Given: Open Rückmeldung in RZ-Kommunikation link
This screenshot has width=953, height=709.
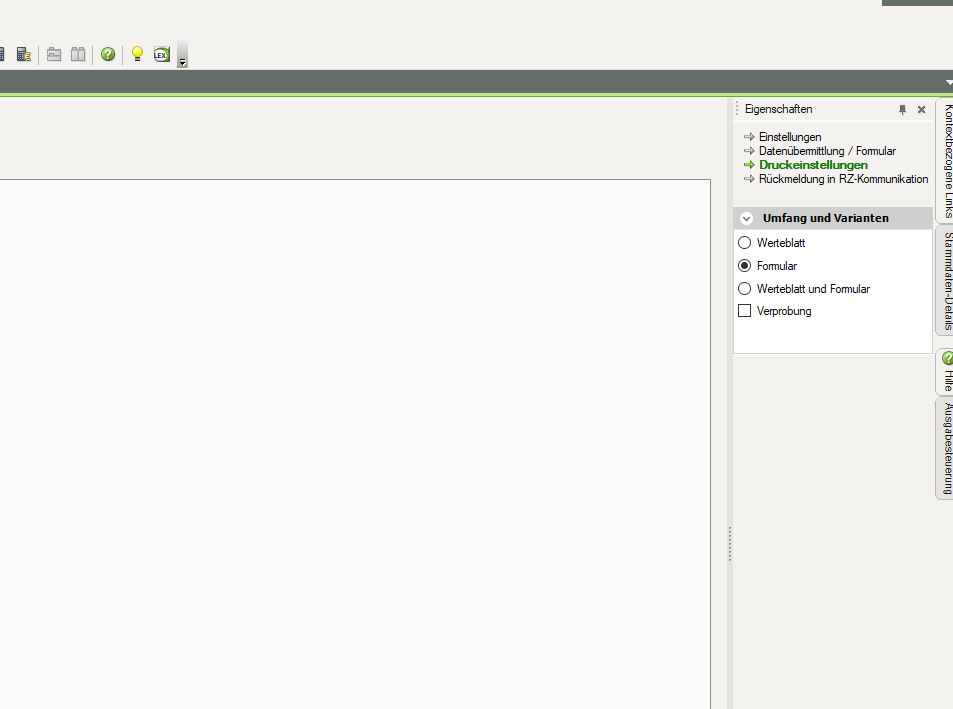Looking at the screenshot, I should [x=843, y=179].
